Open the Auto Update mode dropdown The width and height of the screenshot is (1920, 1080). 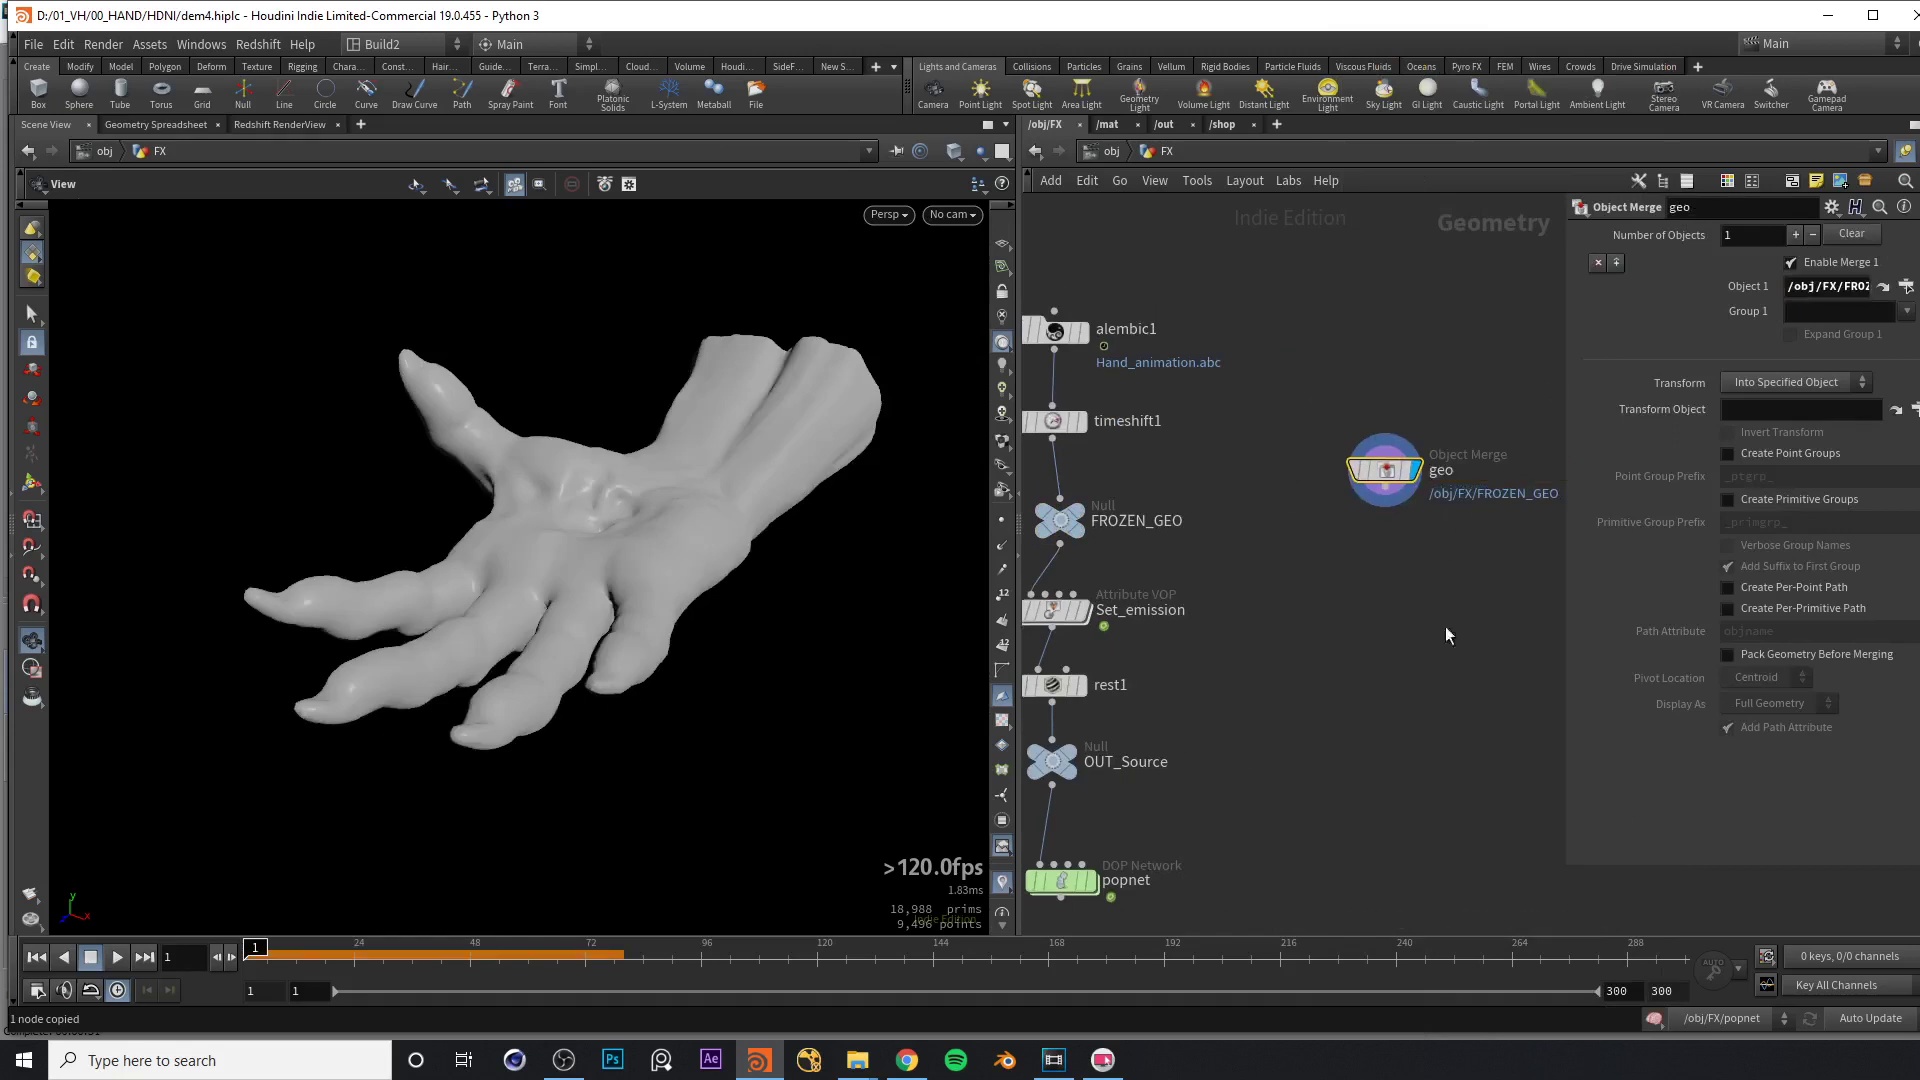(x=1870, y=1018)
